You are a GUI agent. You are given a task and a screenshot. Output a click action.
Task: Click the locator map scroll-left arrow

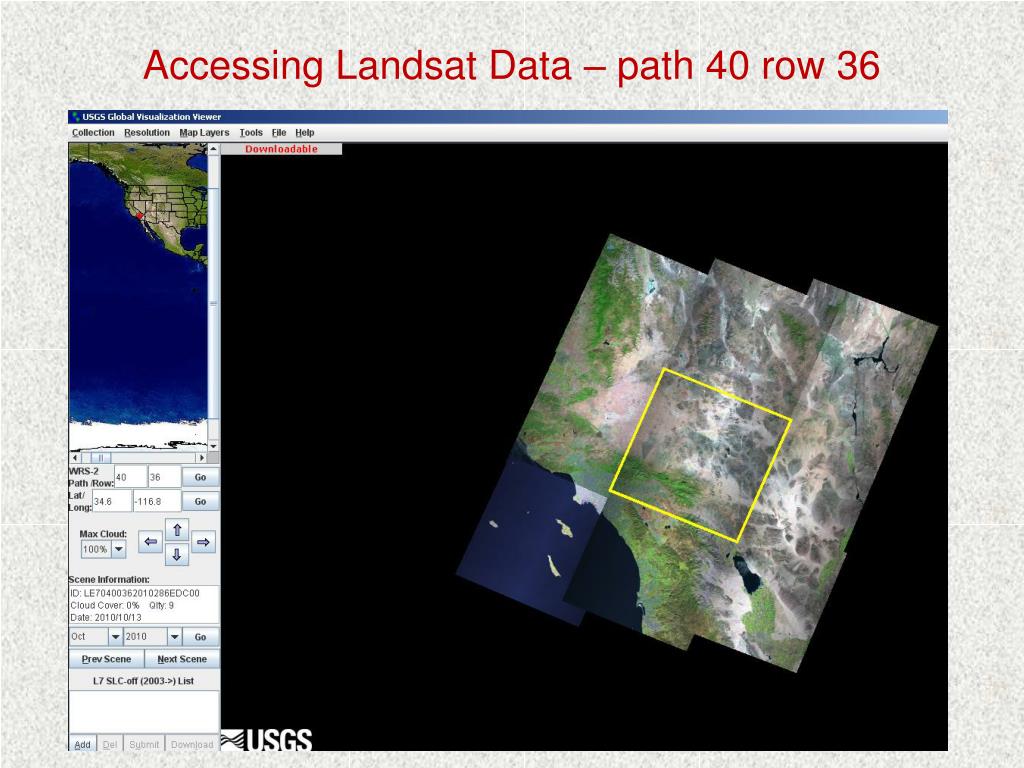74,458
